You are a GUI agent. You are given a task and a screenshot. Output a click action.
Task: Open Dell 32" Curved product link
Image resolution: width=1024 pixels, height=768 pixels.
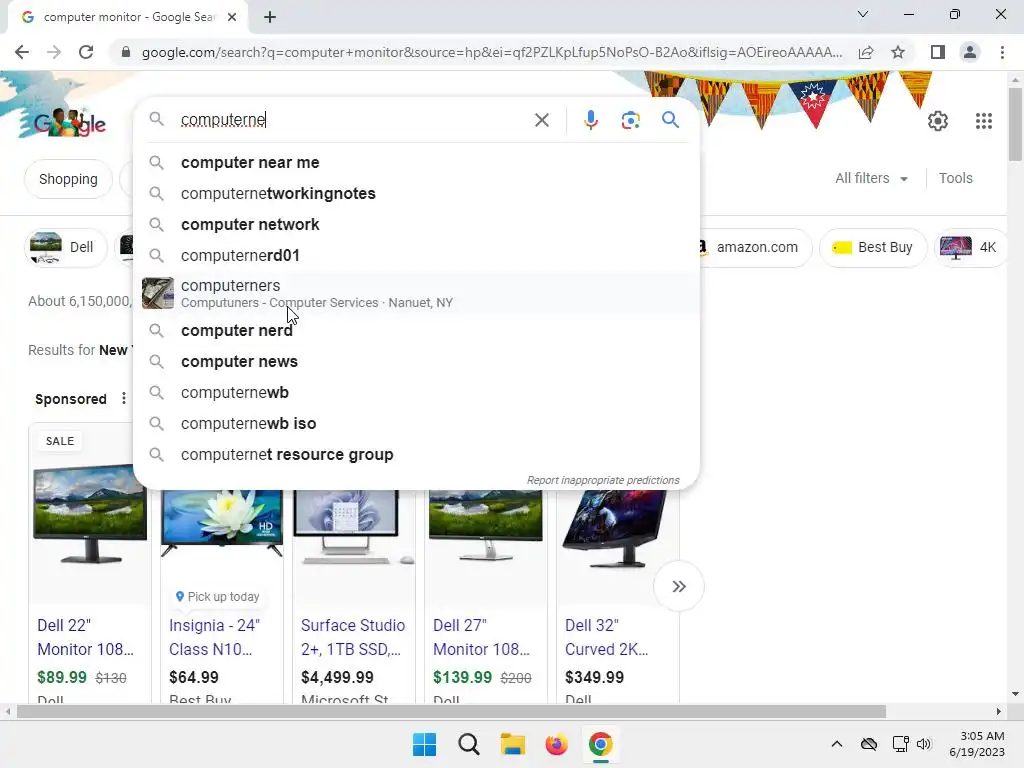607,637
